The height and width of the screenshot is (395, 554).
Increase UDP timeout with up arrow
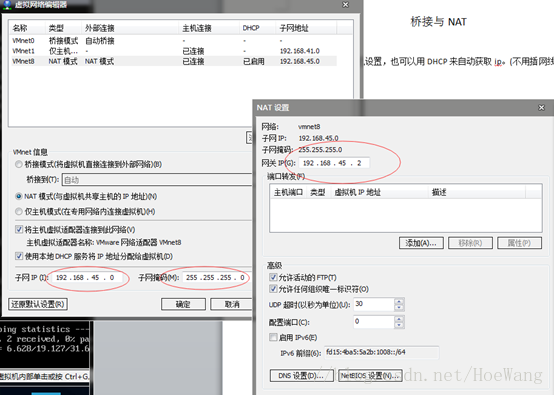click(x=399, y=301)
